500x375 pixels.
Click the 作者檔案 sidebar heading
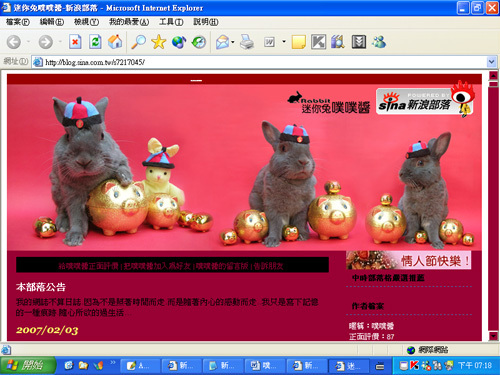(x=368, y=306)
